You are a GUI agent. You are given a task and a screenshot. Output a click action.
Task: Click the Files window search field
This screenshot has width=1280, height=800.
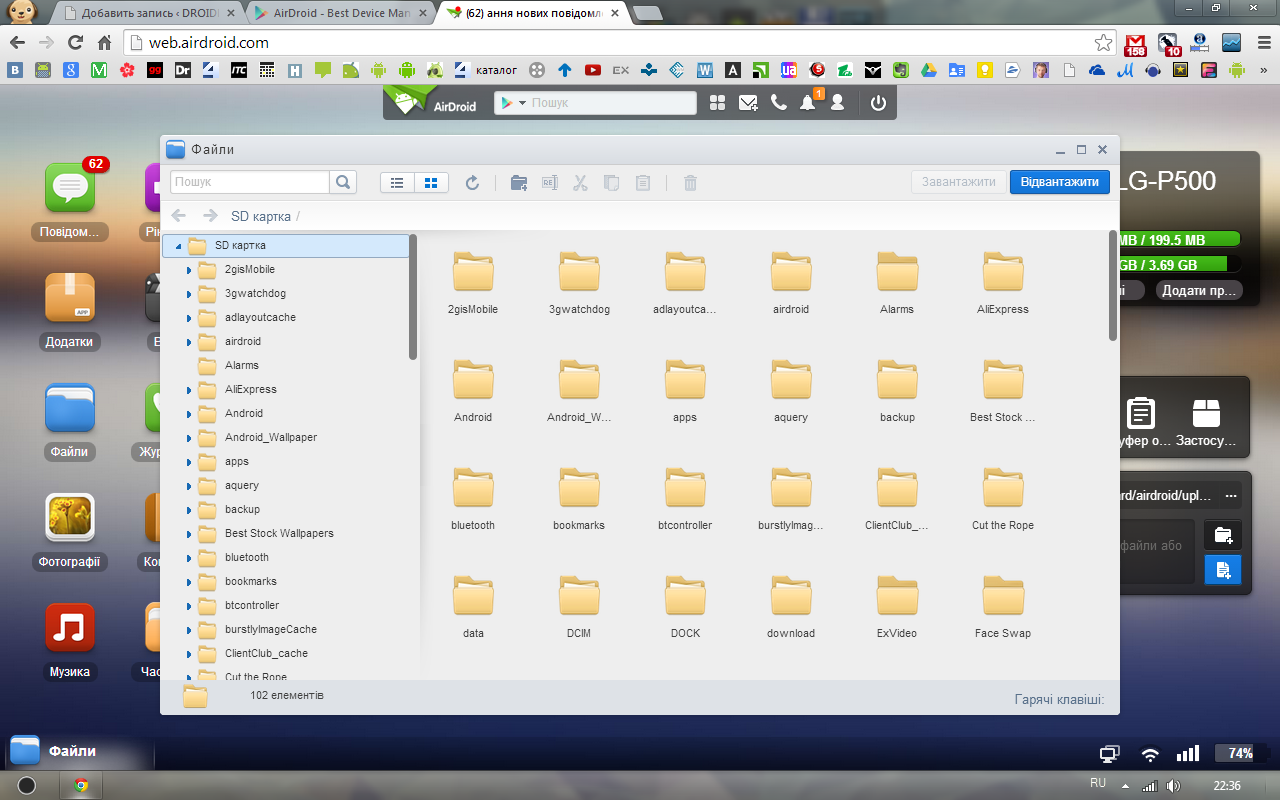[x=250, y=182]
